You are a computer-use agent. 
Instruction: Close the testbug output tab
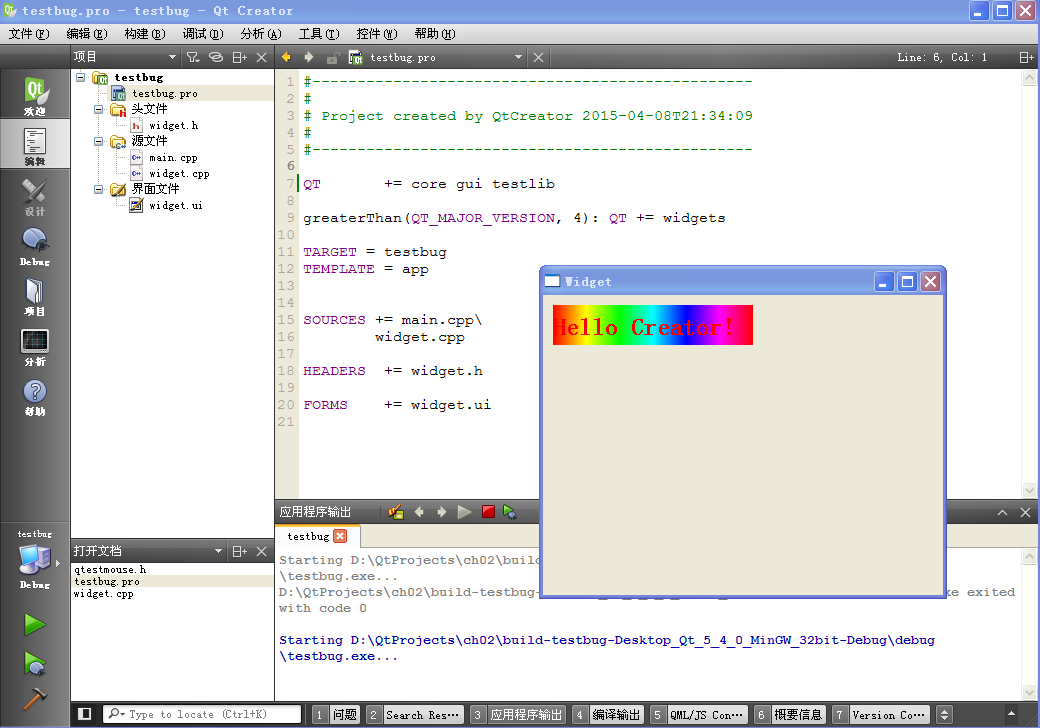tap(340, 536)
